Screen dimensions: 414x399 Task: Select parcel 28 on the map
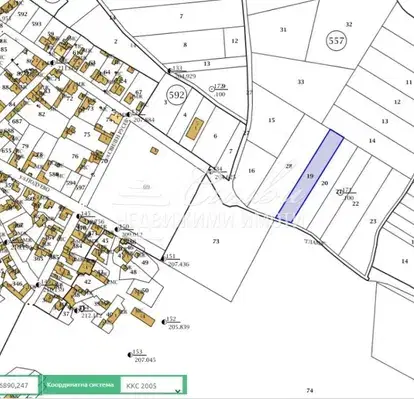point(289,166)
